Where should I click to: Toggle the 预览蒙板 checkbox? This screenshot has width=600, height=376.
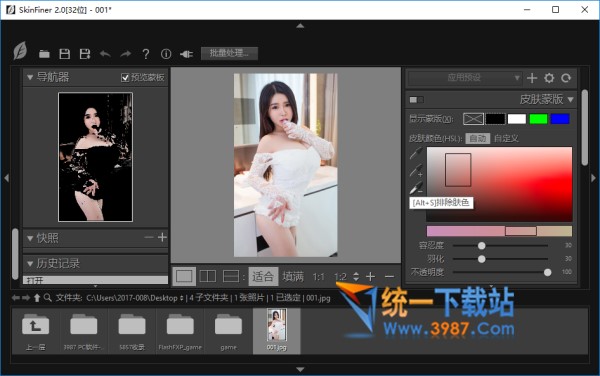click(x=125, y=78)
